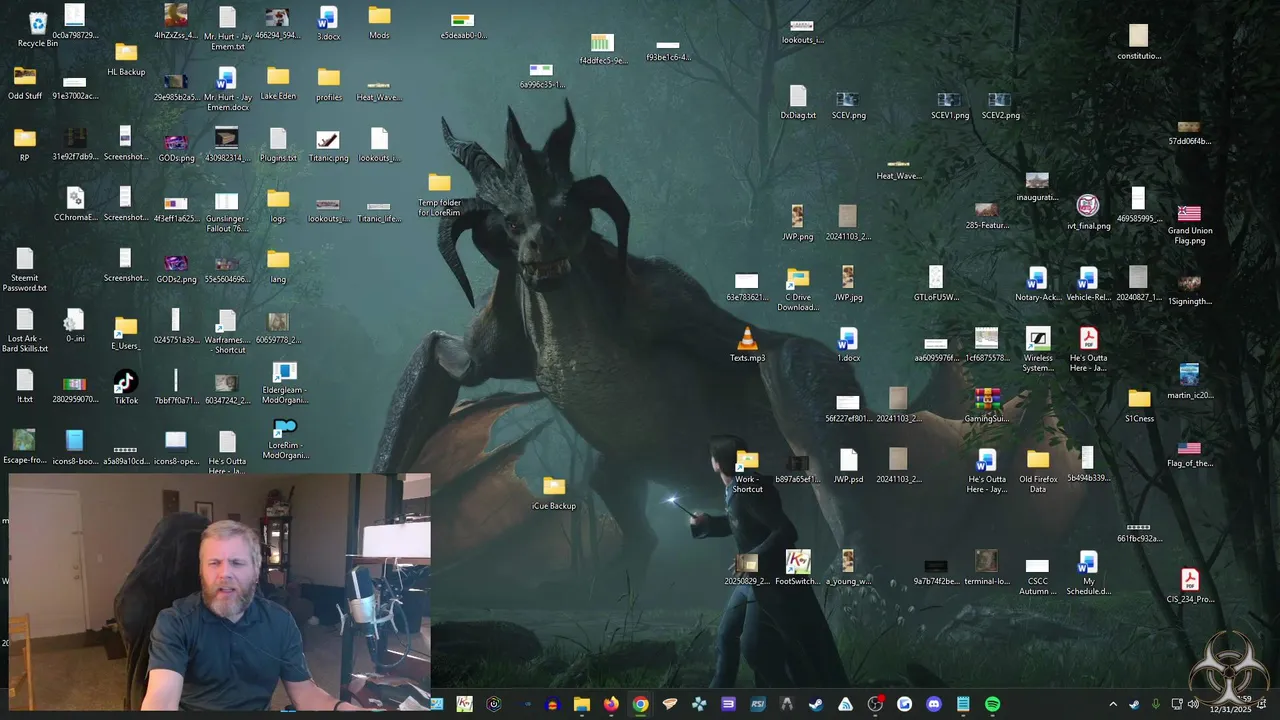Select He's Outta Here PDF file
The width and height of the screenshot is (1280, 720).
point(1088,349)
